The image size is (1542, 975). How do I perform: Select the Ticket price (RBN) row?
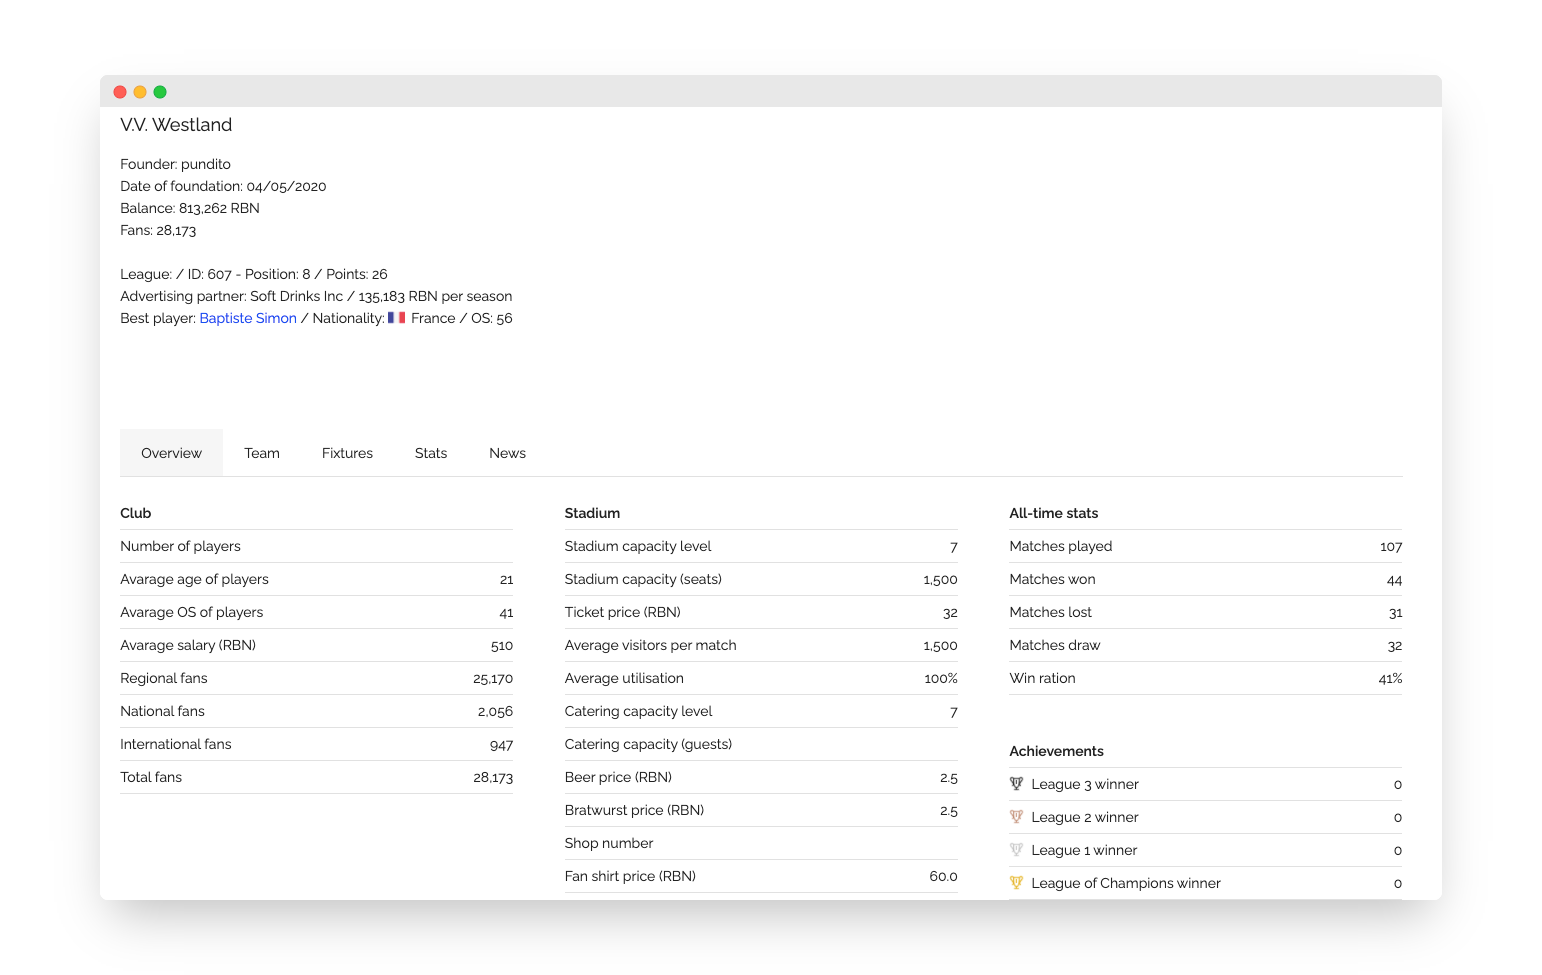[761, 612]
